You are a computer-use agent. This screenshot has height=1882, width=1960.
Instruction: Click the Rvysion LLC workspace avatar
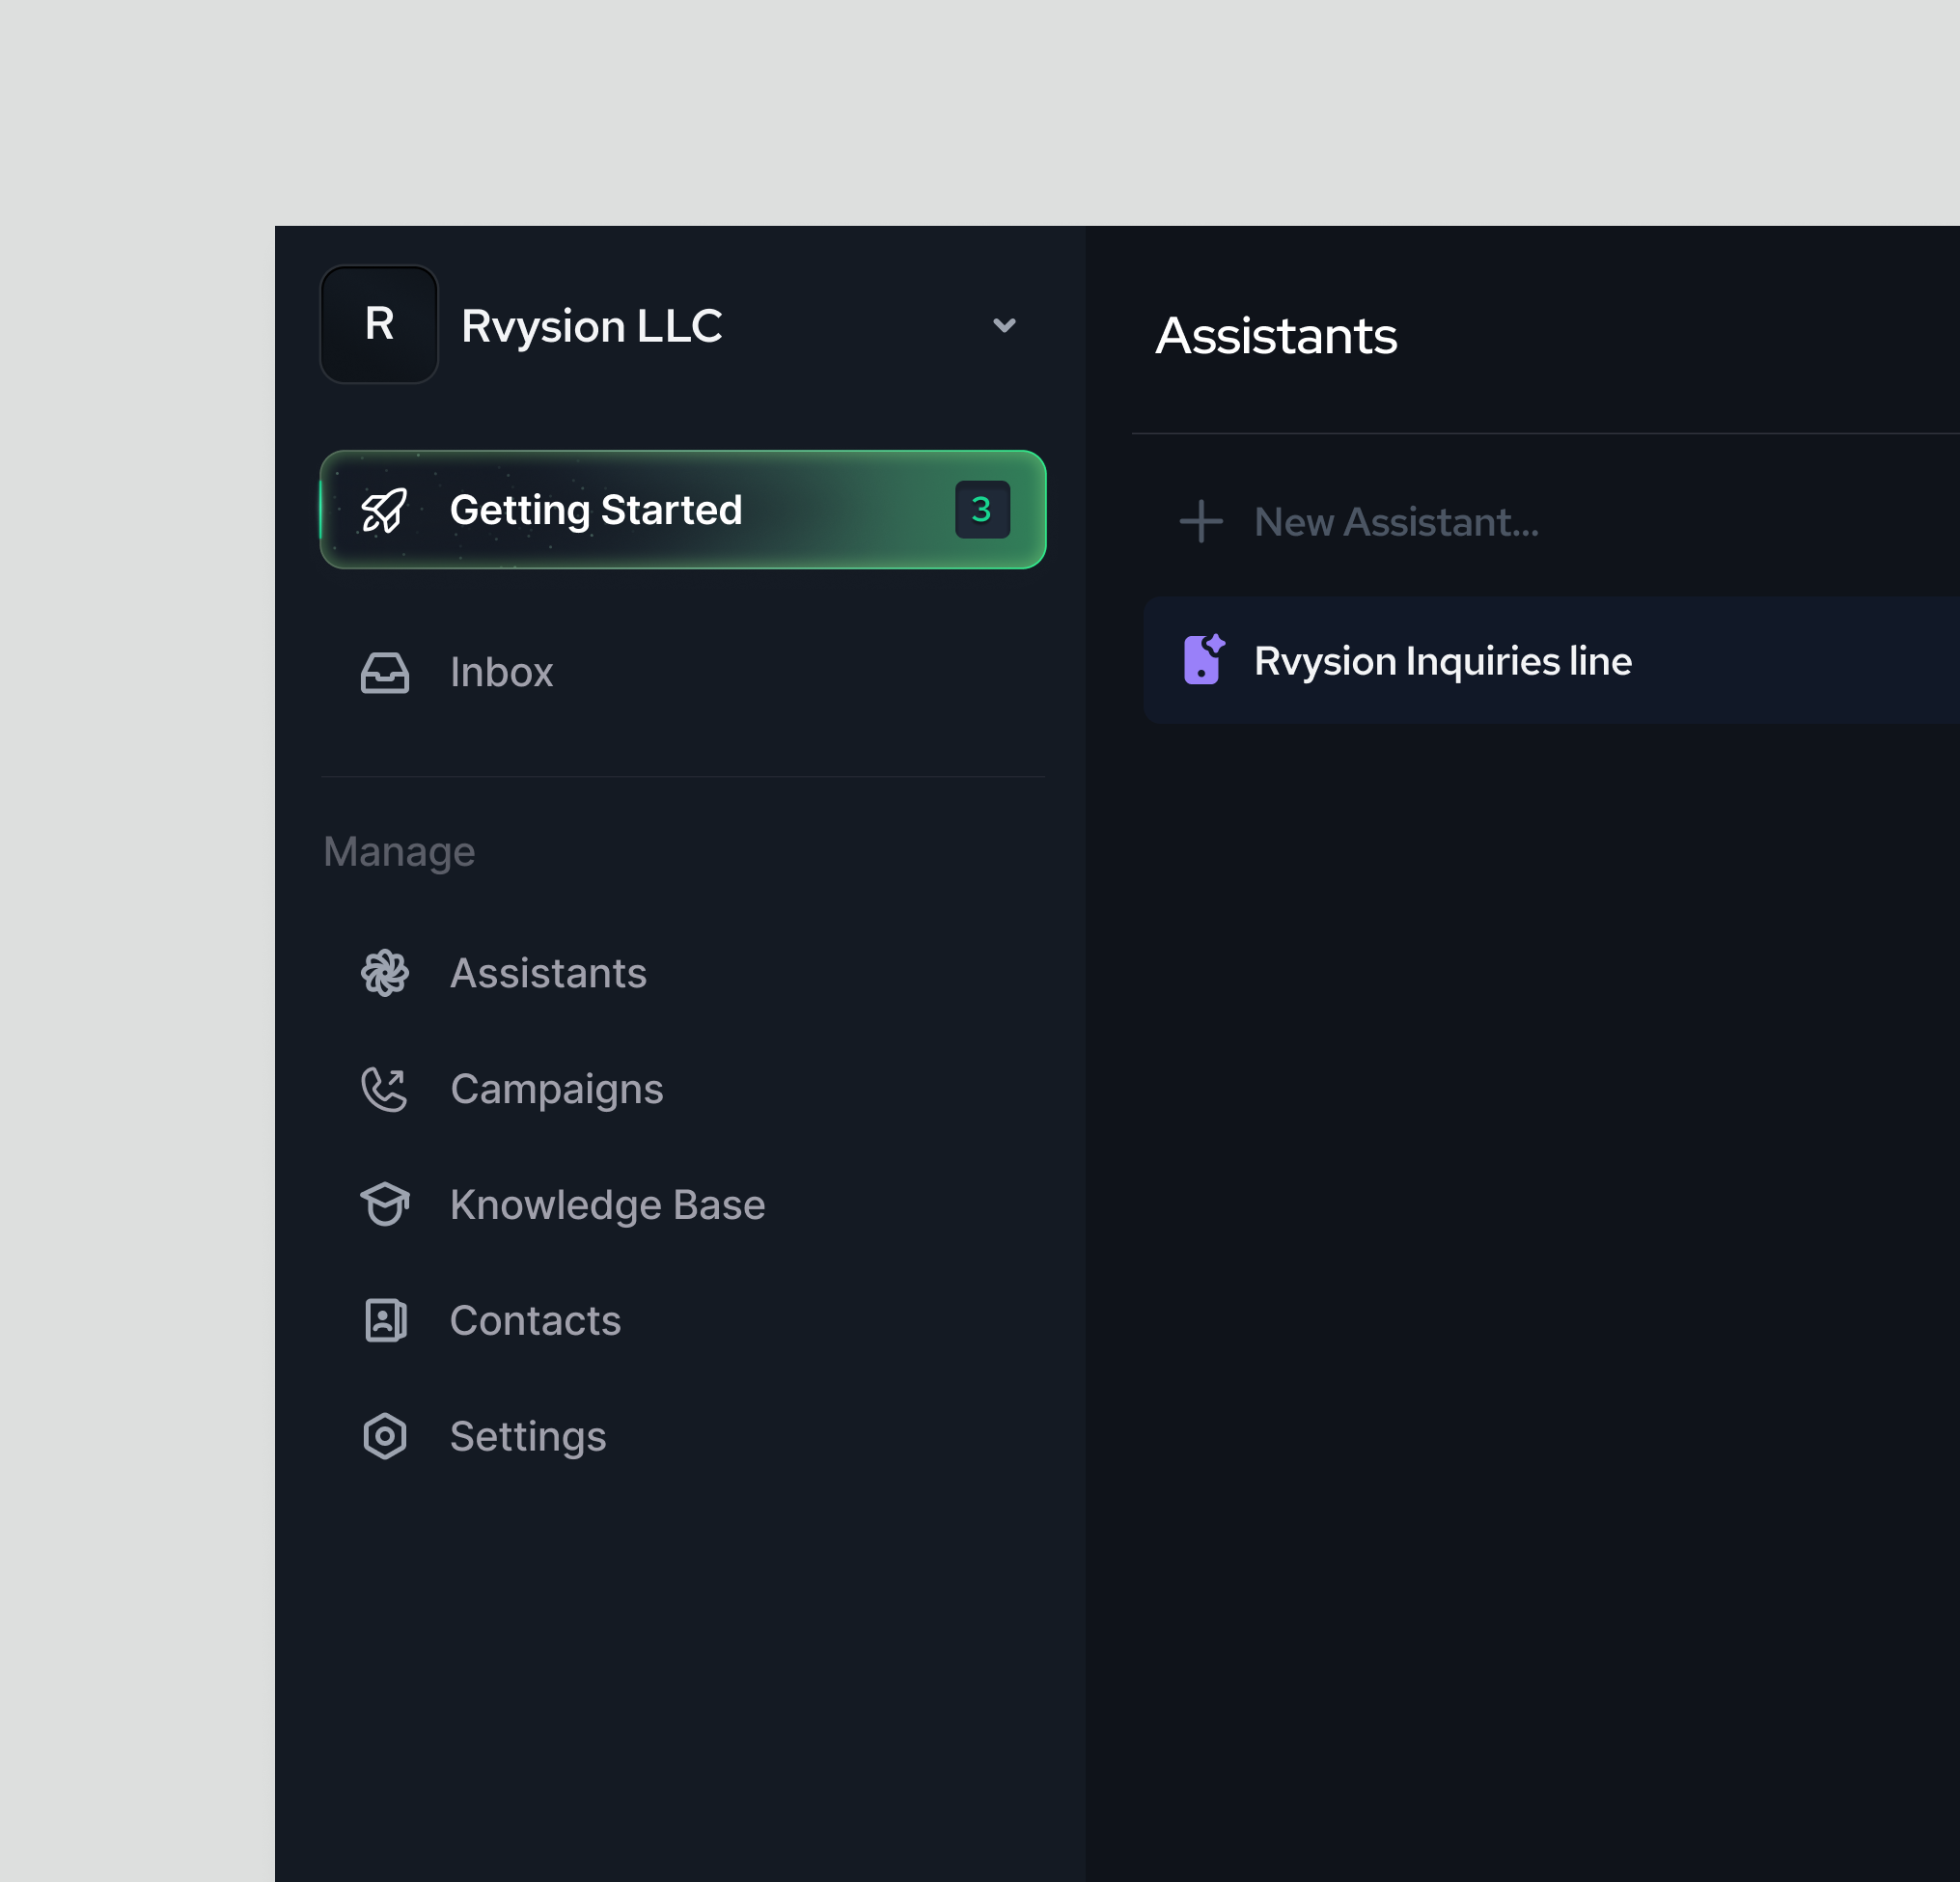pos(379,324)
